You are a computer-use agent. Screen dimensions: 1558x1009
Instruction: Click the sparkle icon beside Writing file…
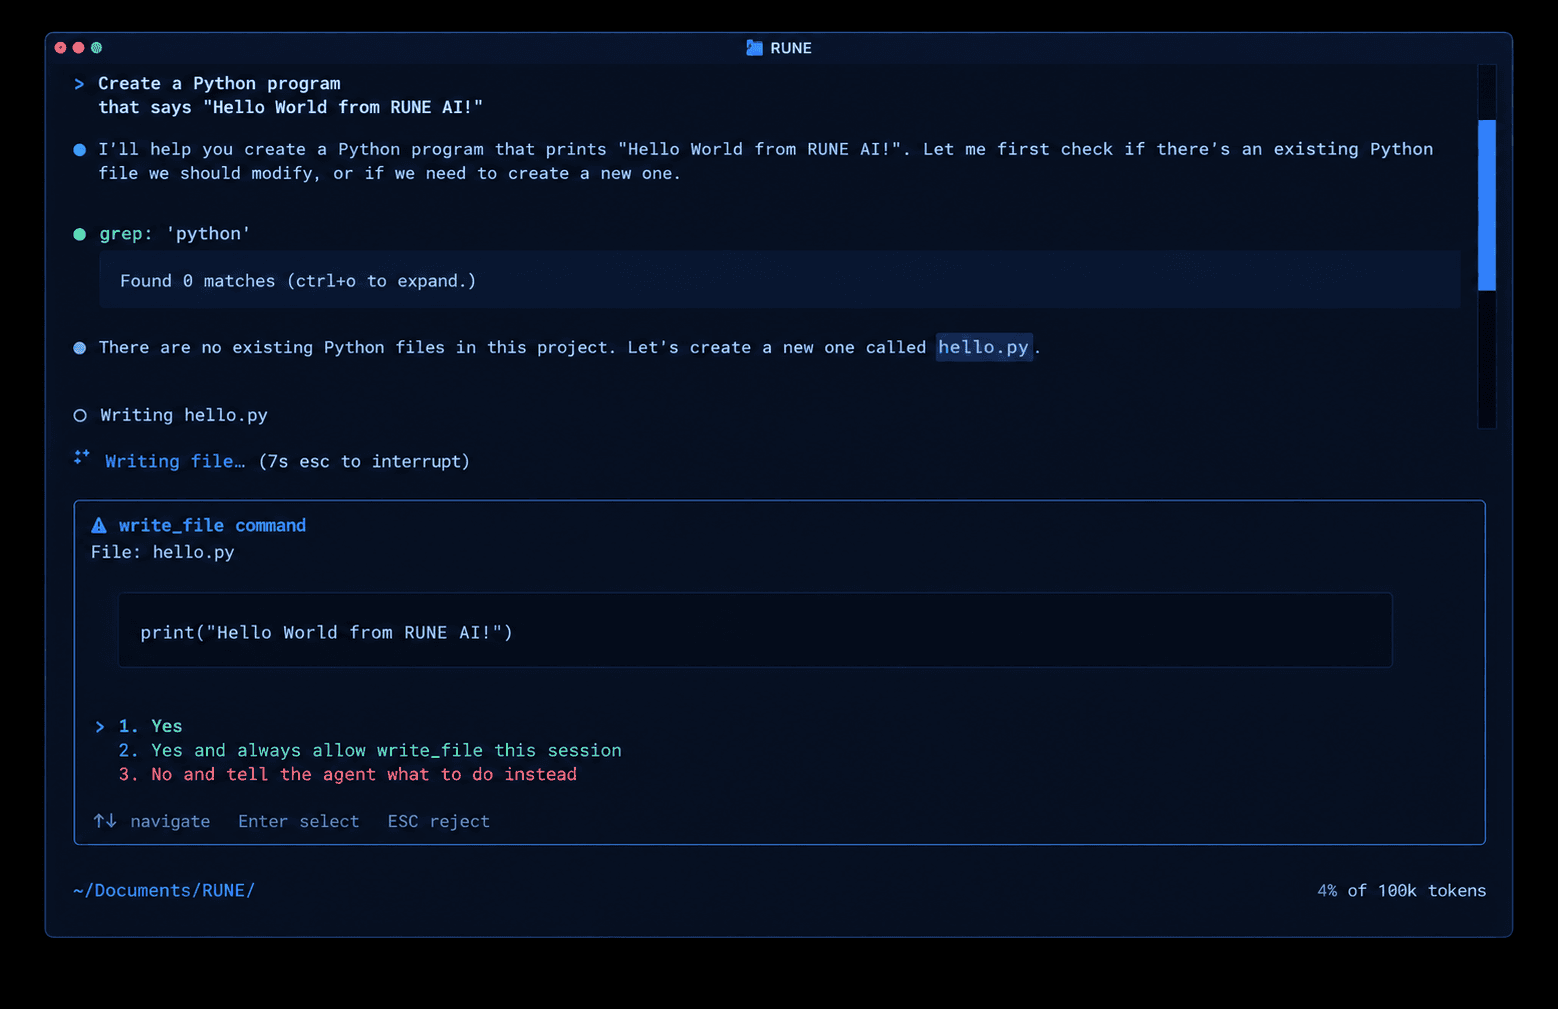82,458
